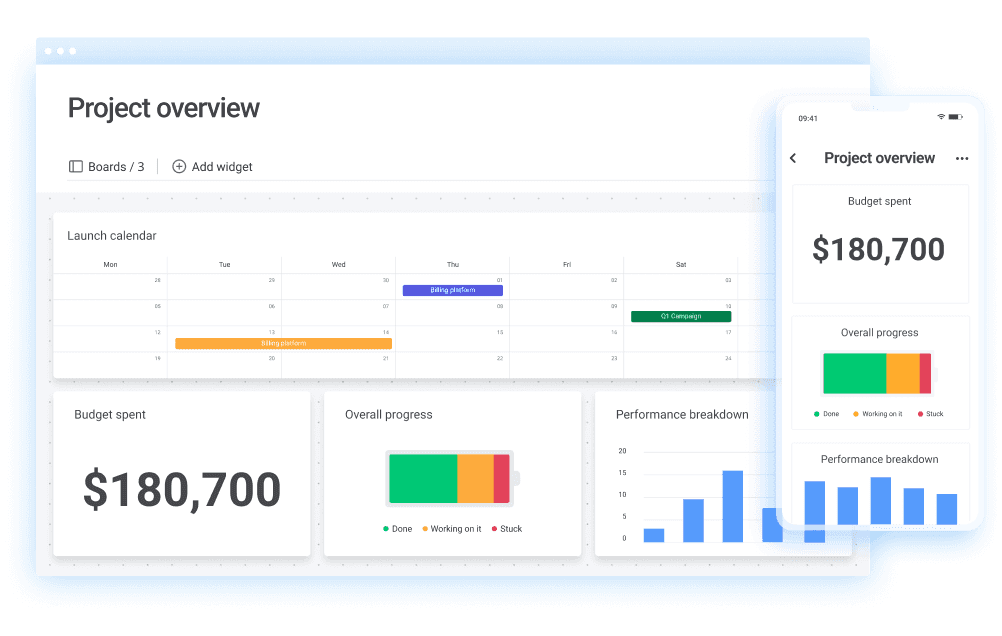Select the orange Billing platform event
Viewport: 1002px width, 636px height.
(x=283, y=343)
